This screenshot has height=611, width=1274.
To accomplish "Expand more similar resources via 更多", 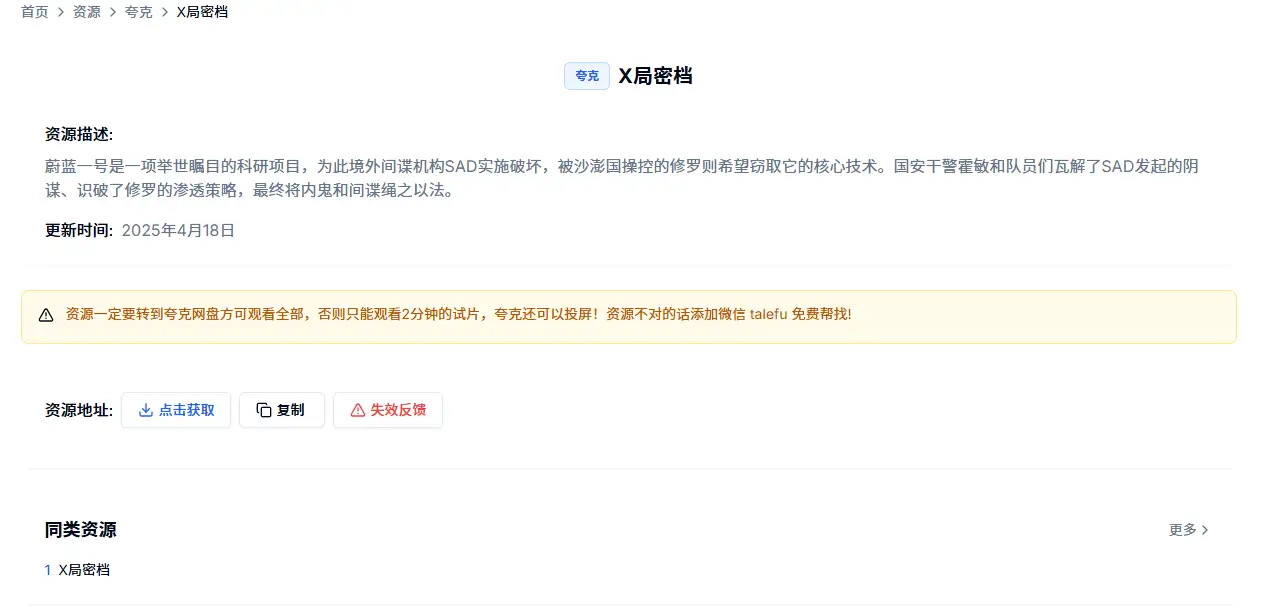I will pyautogui.click(x=1189, y=530).
